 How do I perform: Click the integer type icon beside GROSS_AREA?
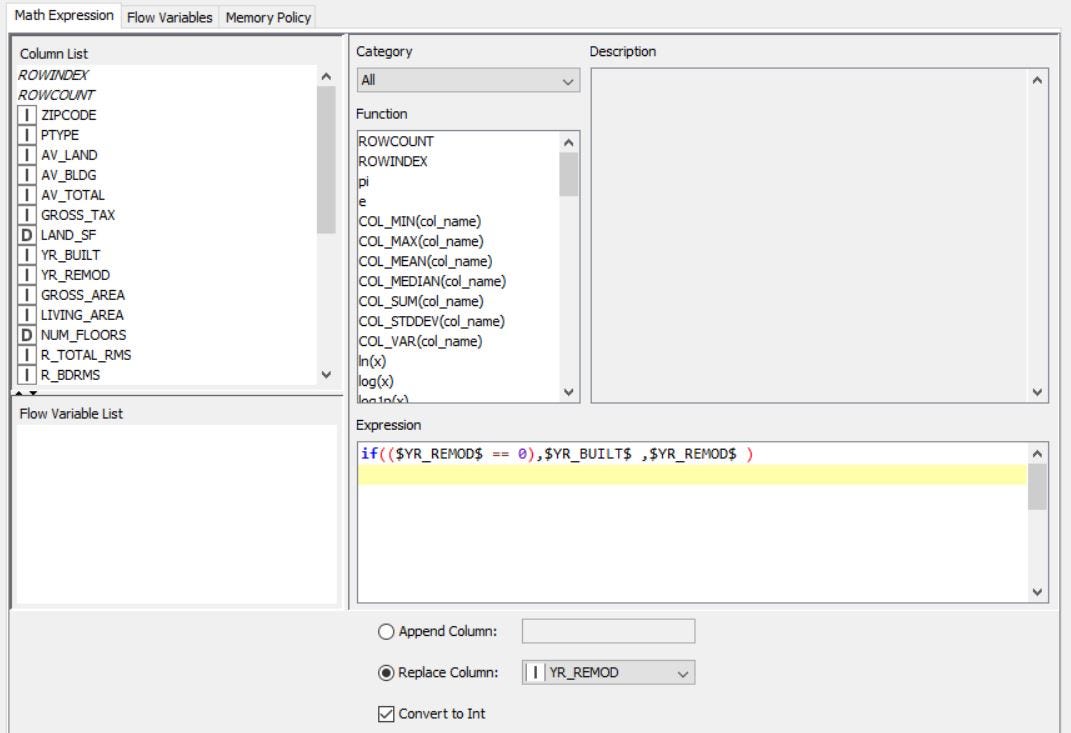pyautogui.click(x=27, y=294)
